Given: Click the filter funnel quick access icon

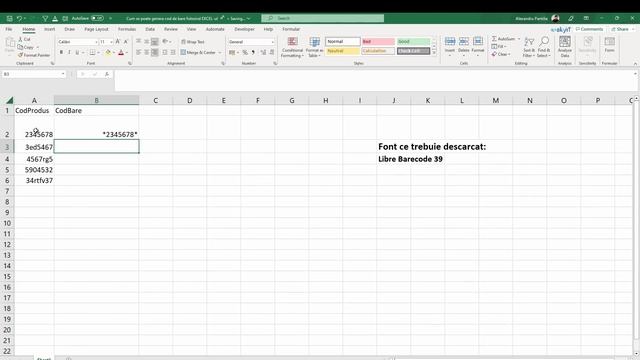Looking at the screenshot, I should tap(45, 18).
